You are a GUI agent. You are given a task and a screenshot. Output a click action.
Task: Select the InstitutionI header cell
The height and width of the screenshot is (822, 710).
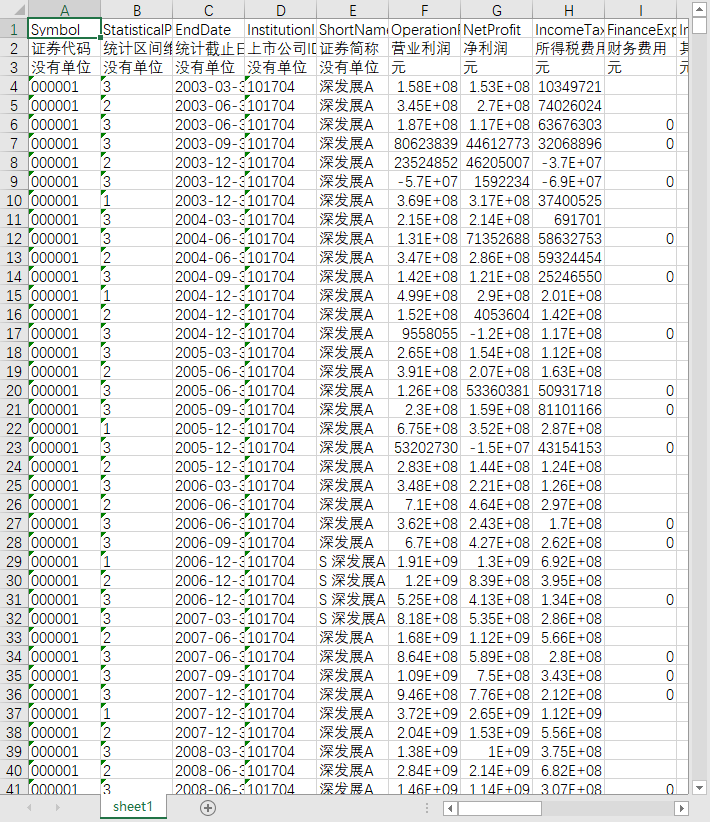pyautogui.click(x=281, y=29)
